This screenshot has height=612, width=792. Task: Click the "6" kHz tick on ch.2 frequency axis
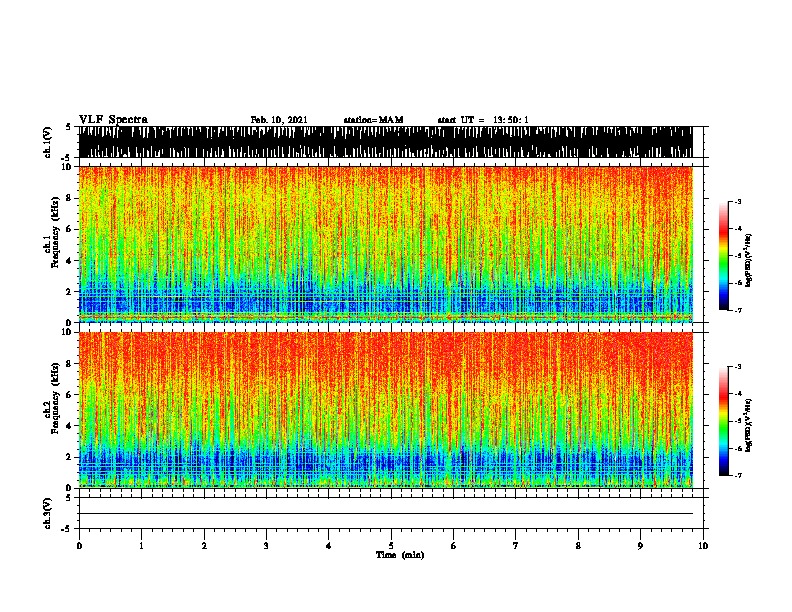click(x=70, y=394)
